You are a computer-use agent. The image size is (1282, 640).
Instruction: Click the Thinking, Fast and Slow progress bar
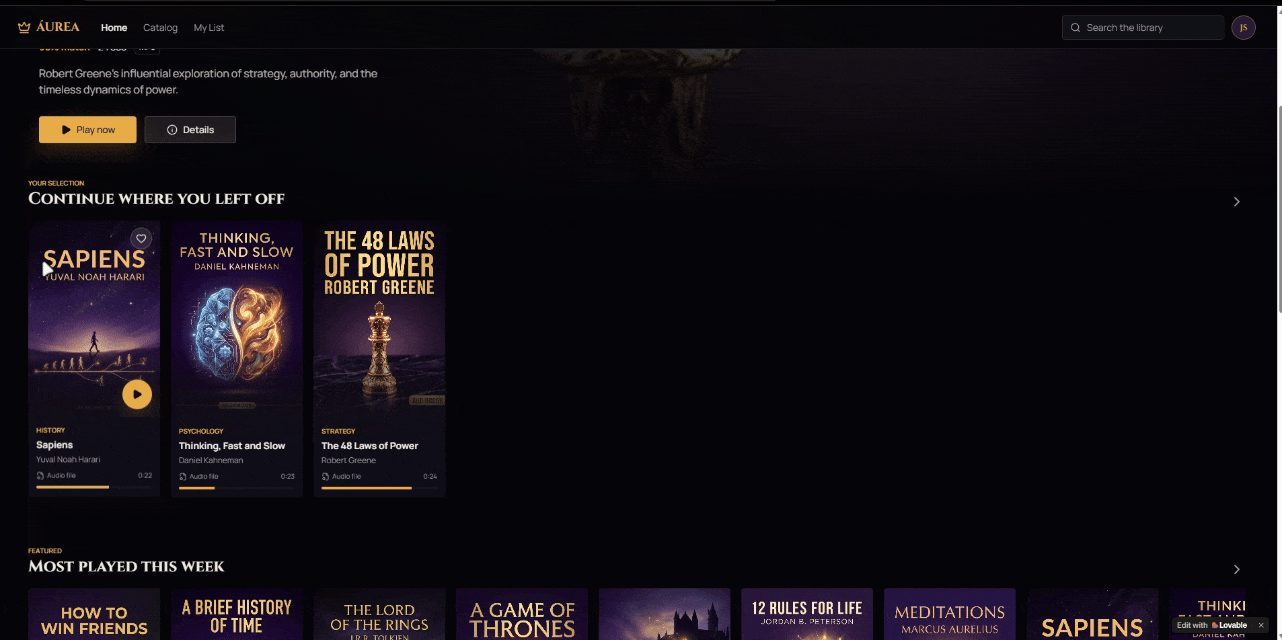coord(237,488)
